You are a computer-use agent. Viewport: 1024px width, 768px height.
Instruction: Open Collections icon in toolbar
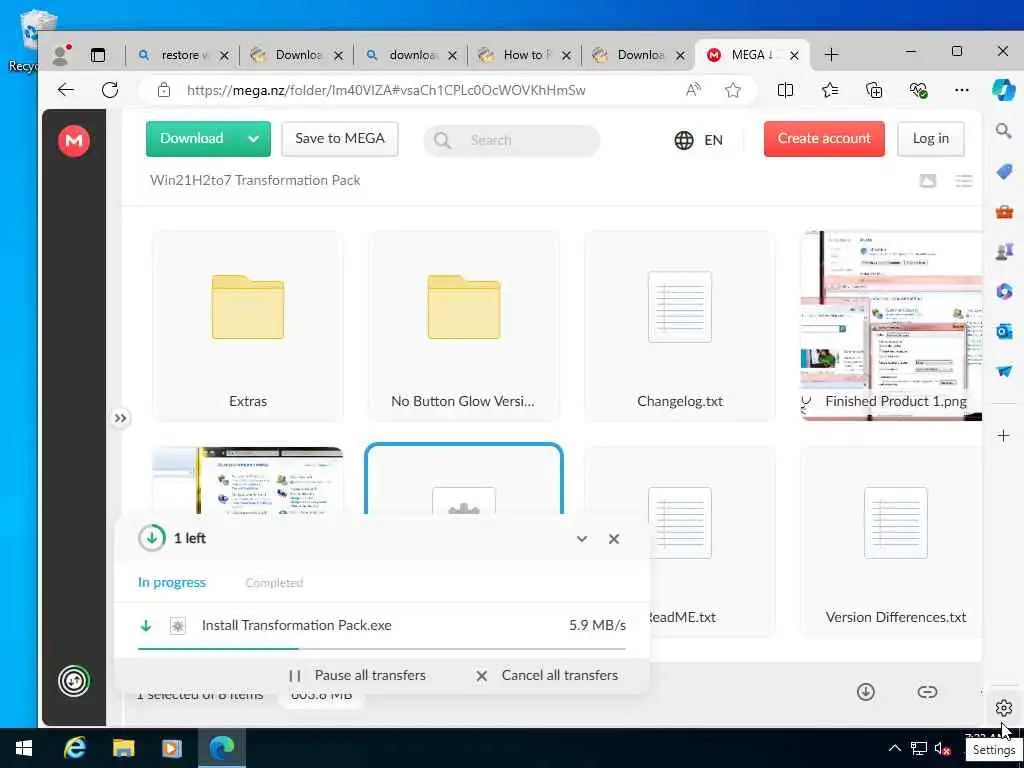(x=874, y=90)
